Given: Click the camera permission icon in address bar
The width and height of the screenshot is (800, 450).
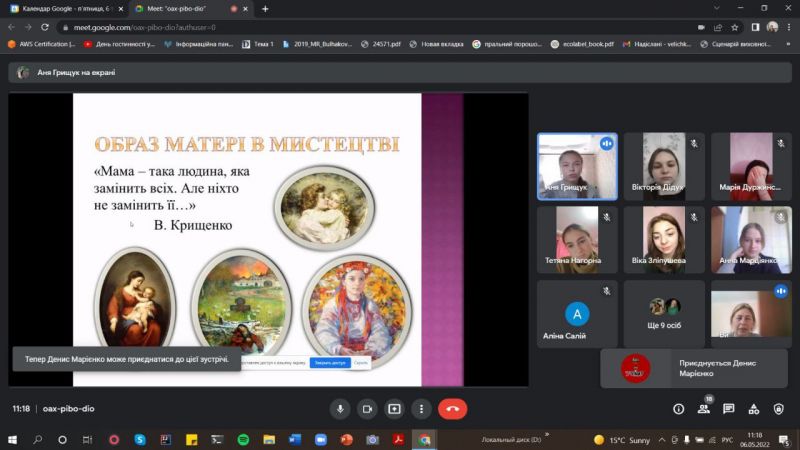Looking at the screenshot, I should pos(701,28).
